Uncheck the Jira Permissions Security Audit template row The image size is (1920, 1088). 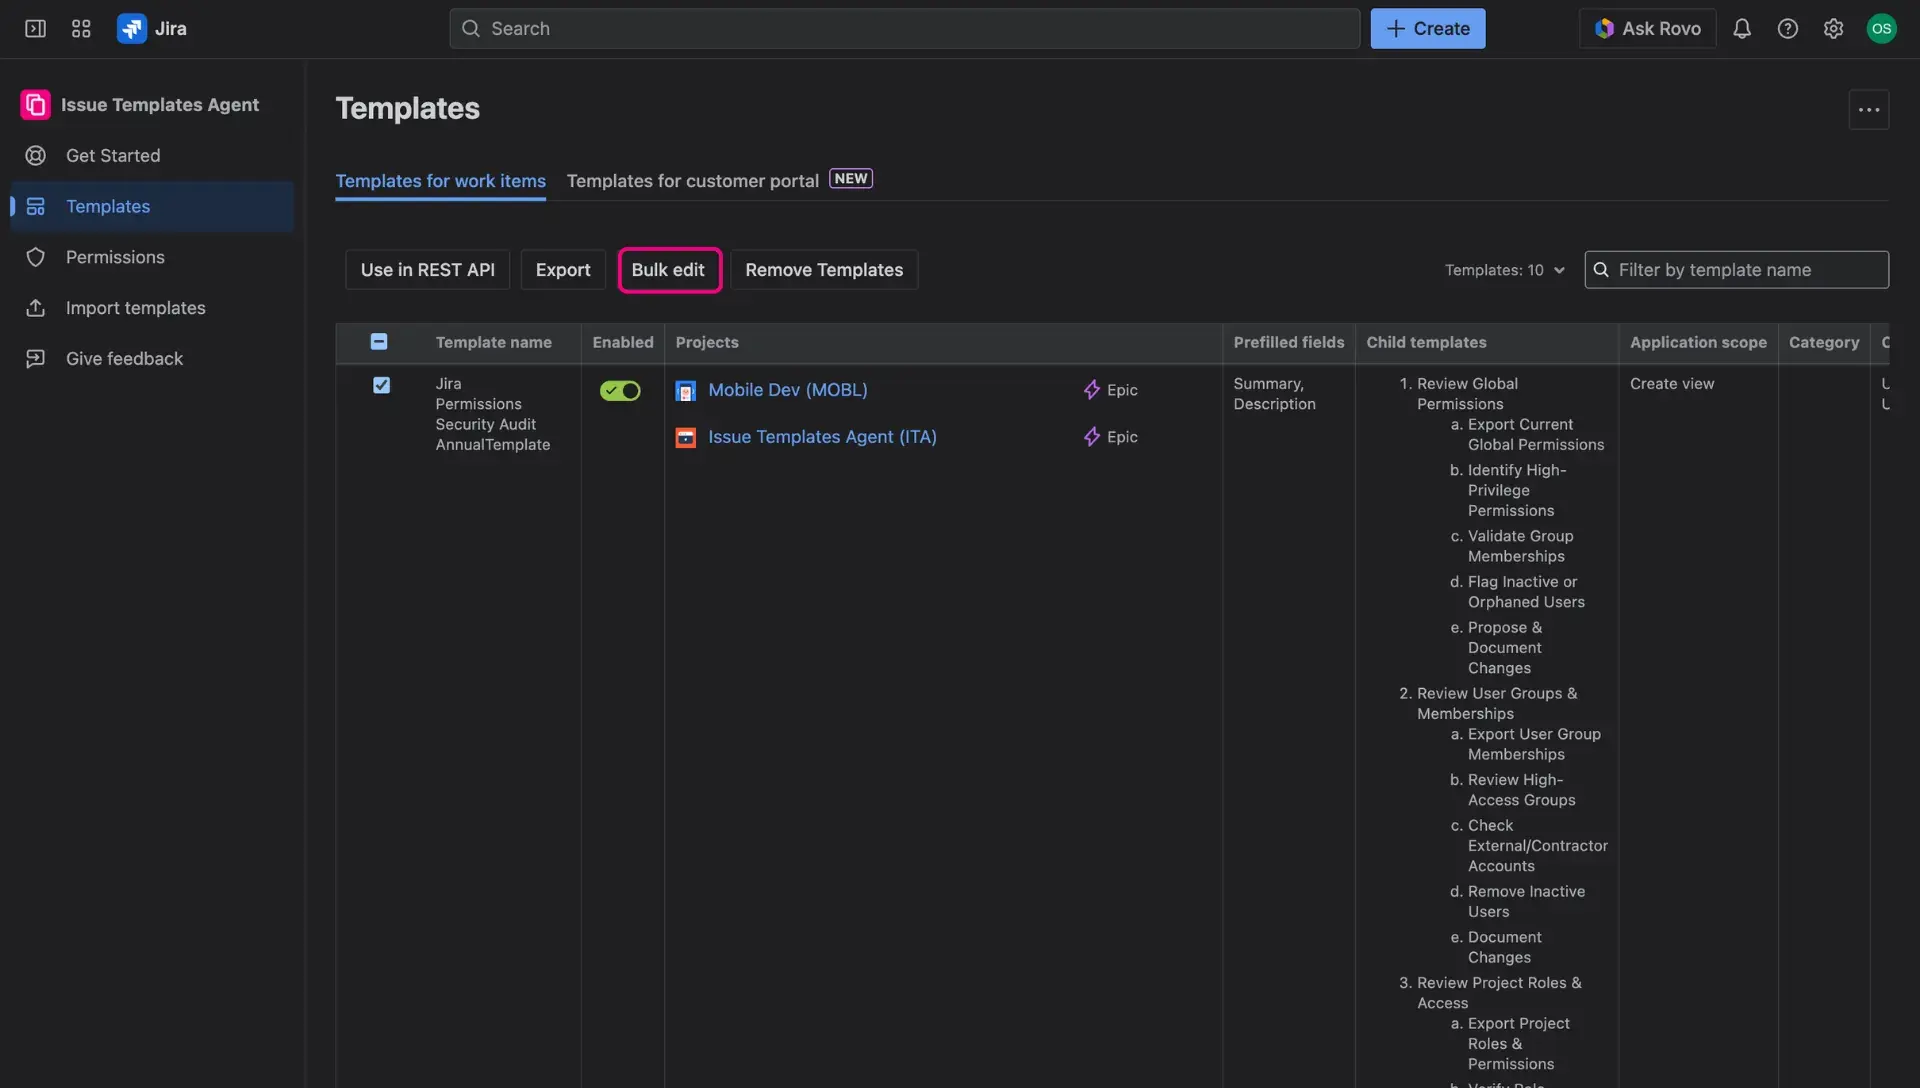point(382,385)
